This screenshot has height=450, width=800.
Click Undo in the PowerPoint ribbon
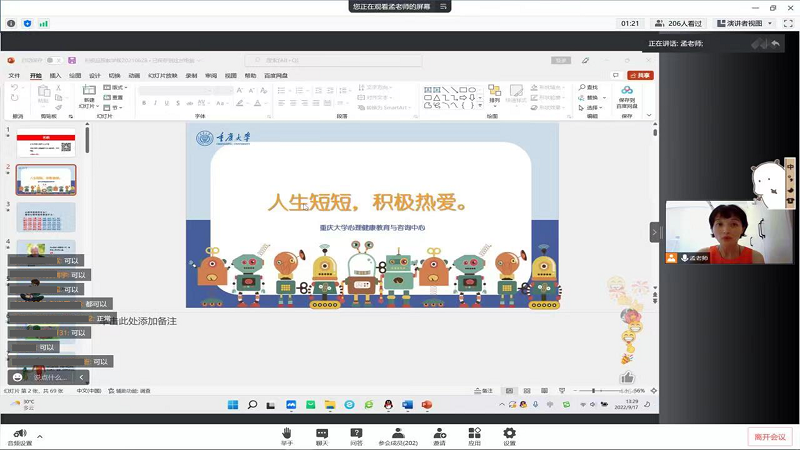[x=14, y=88]
